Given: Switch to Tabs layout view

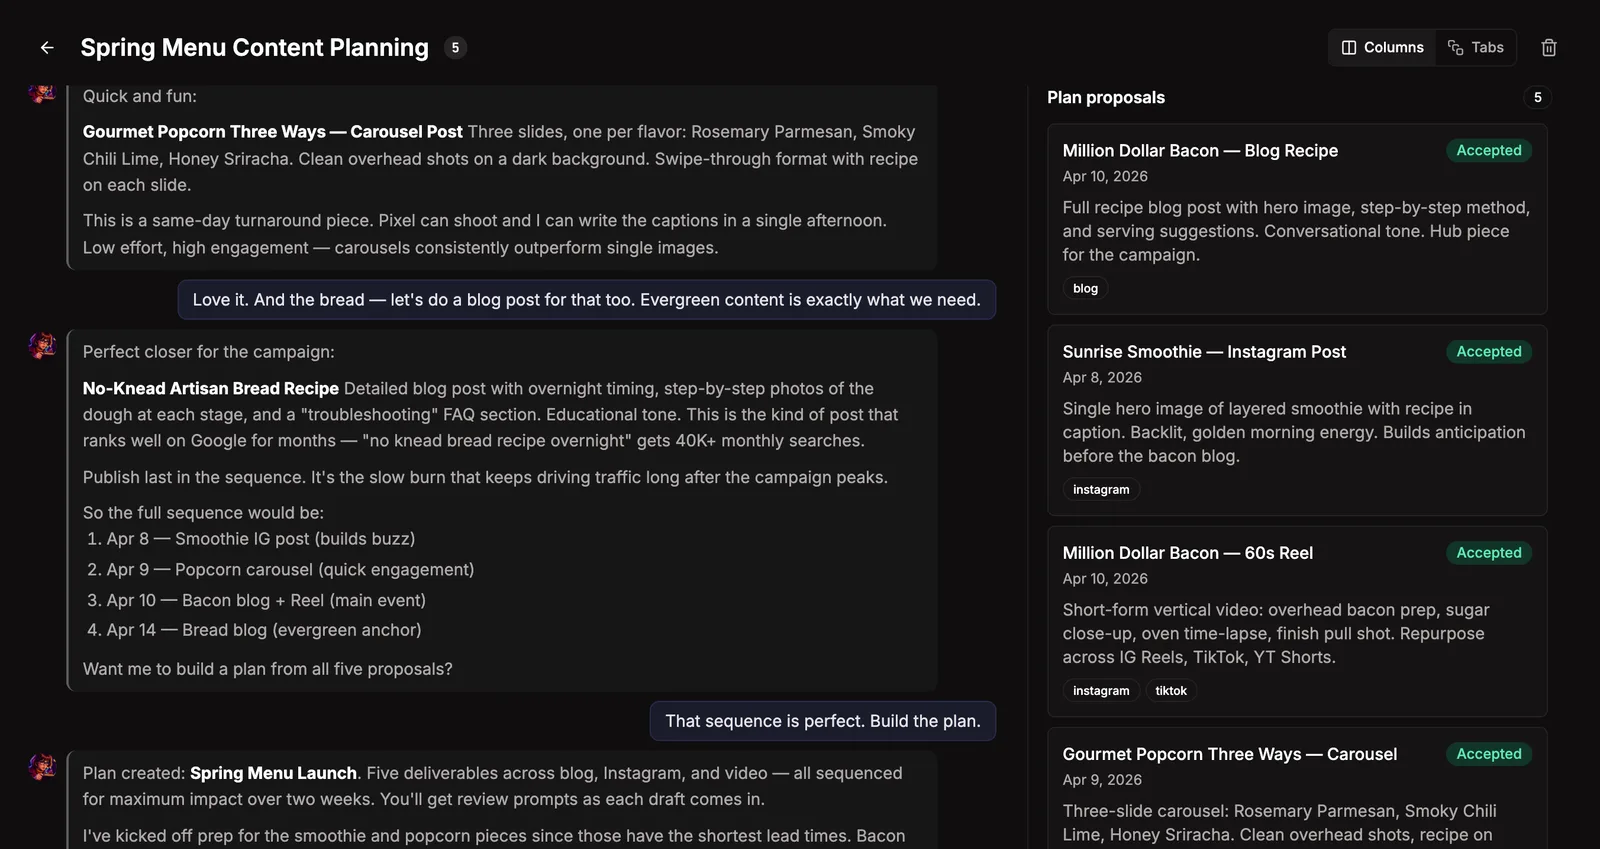Looking at the screenshot, I should [x=1476, y=47].
